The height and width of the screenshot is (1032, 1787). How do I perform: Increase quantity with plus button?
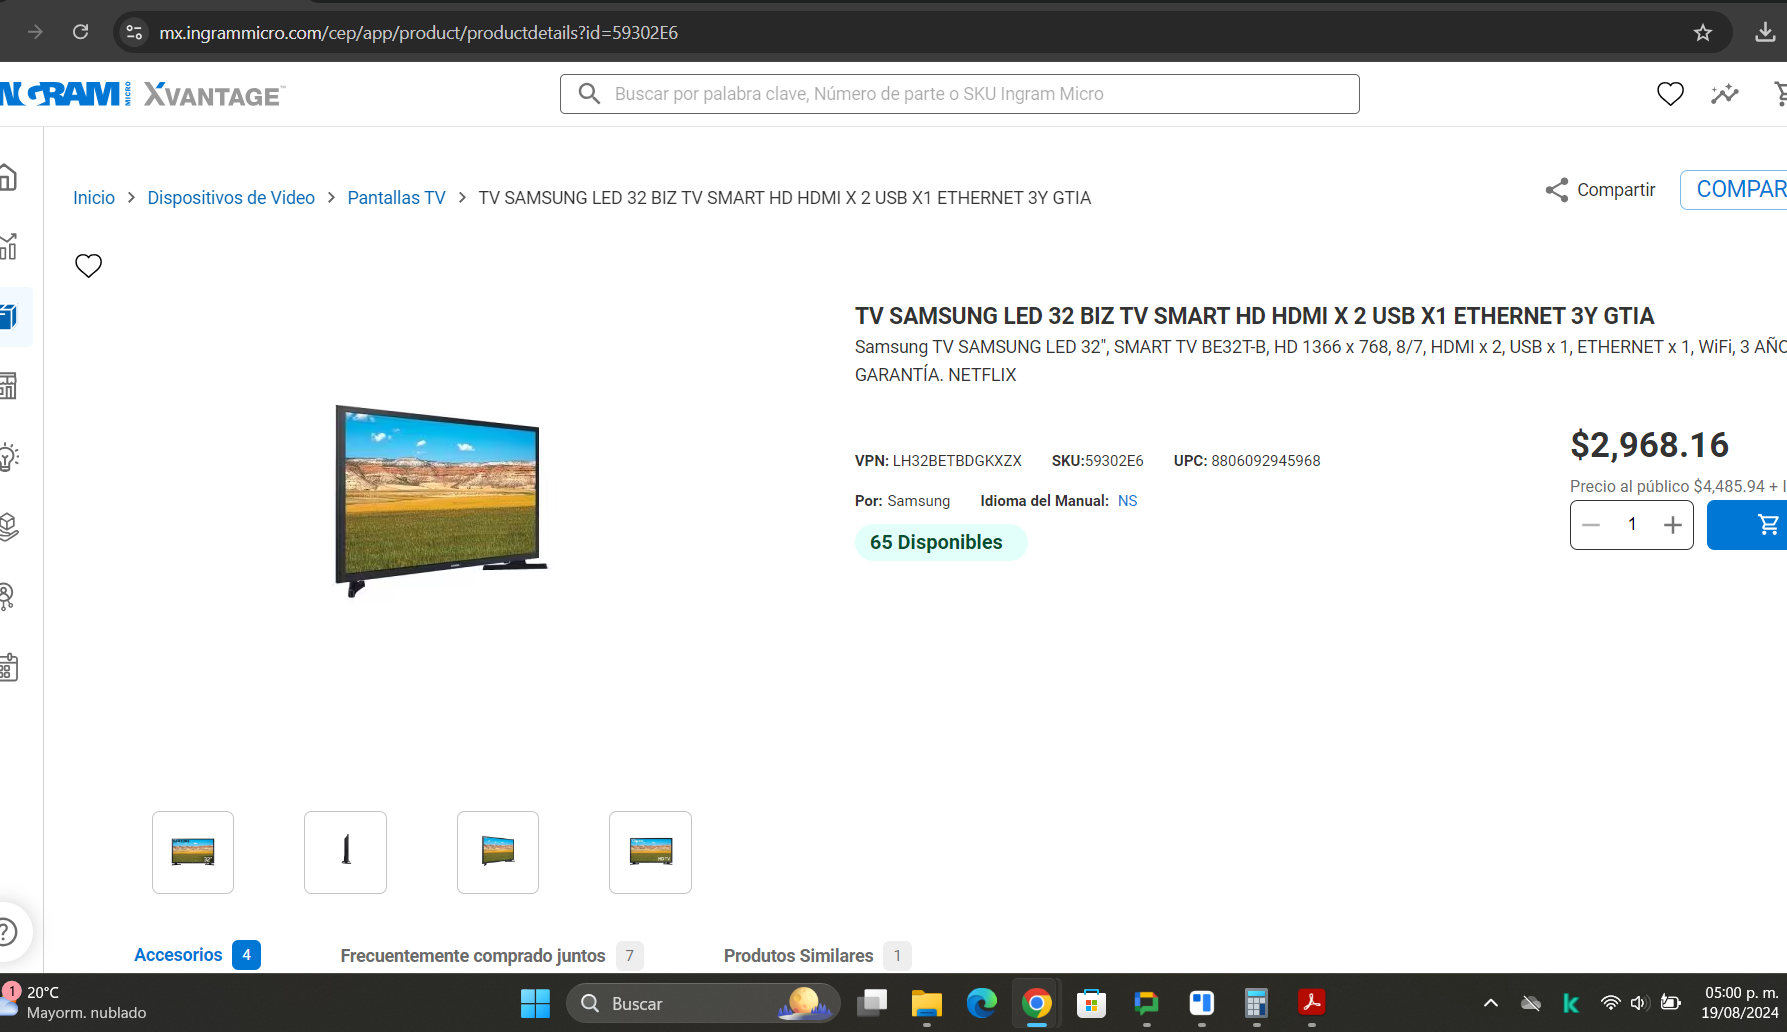[x=1673, y=525]
